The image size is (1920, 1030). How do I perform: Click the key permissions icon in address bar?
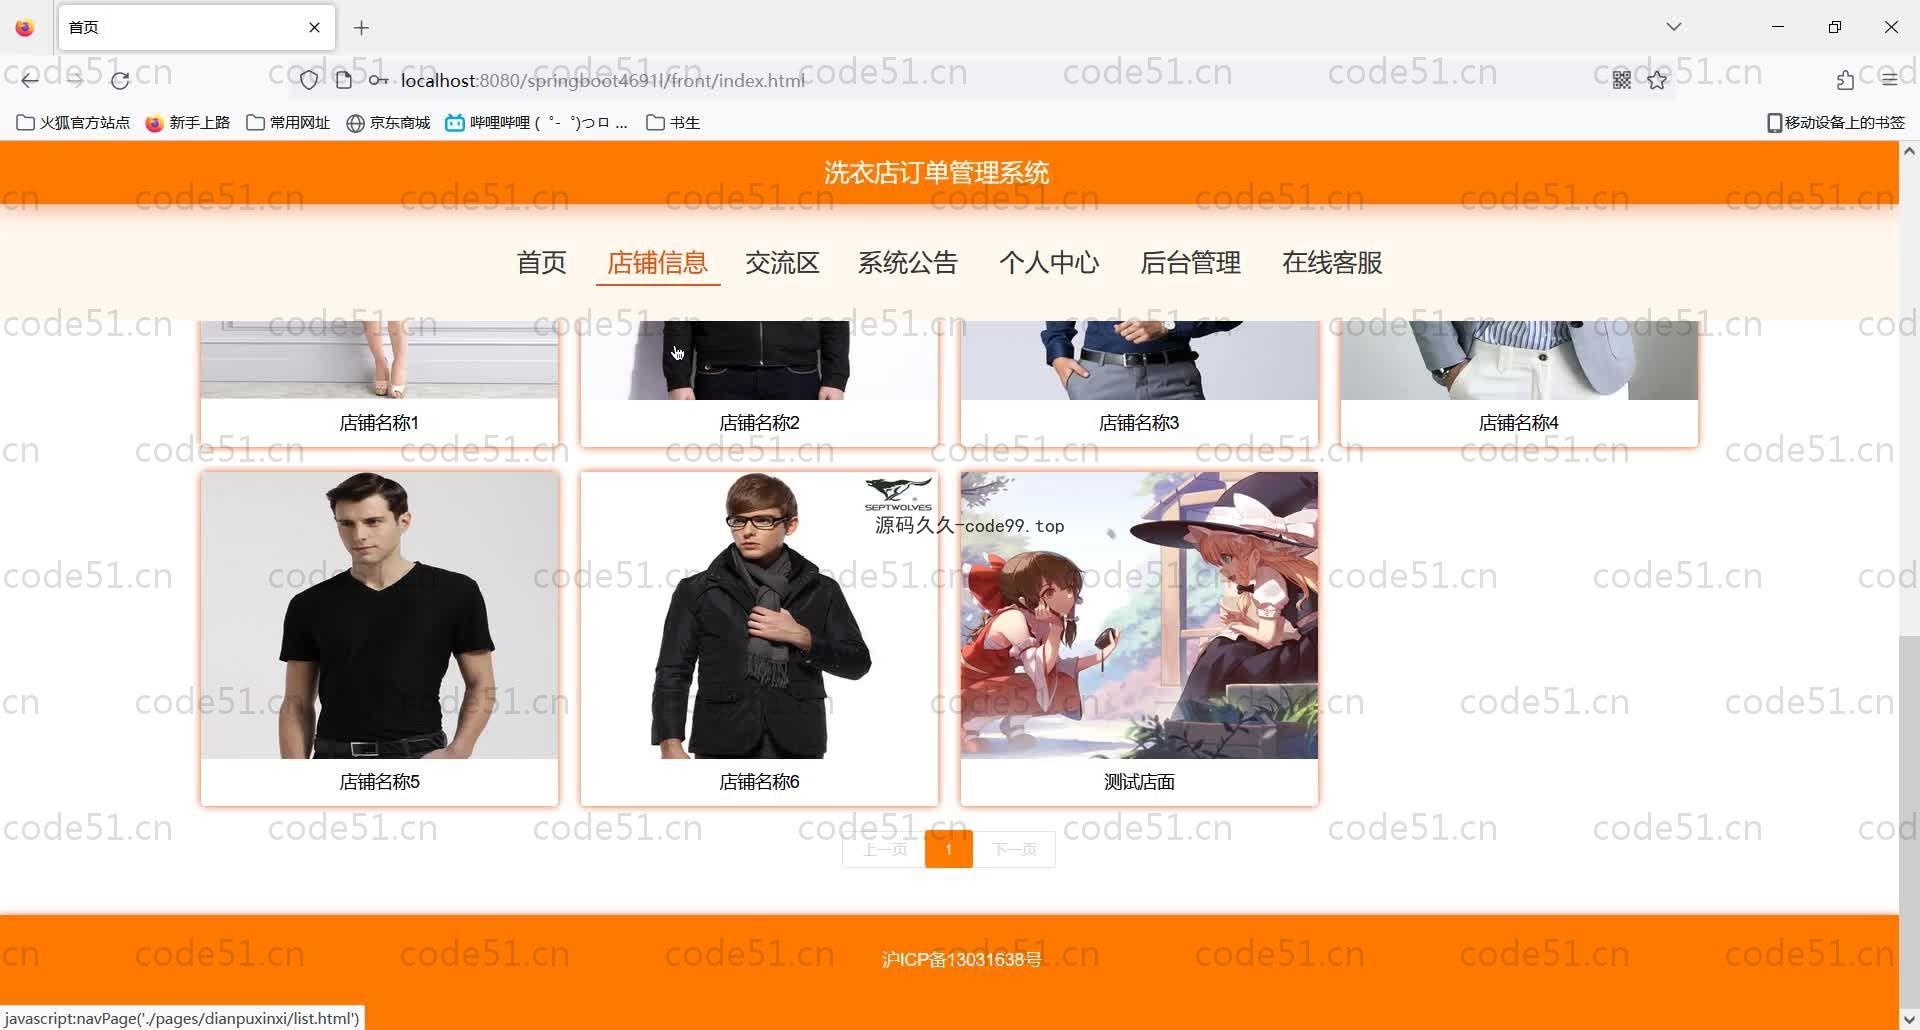tap(378, 80)
